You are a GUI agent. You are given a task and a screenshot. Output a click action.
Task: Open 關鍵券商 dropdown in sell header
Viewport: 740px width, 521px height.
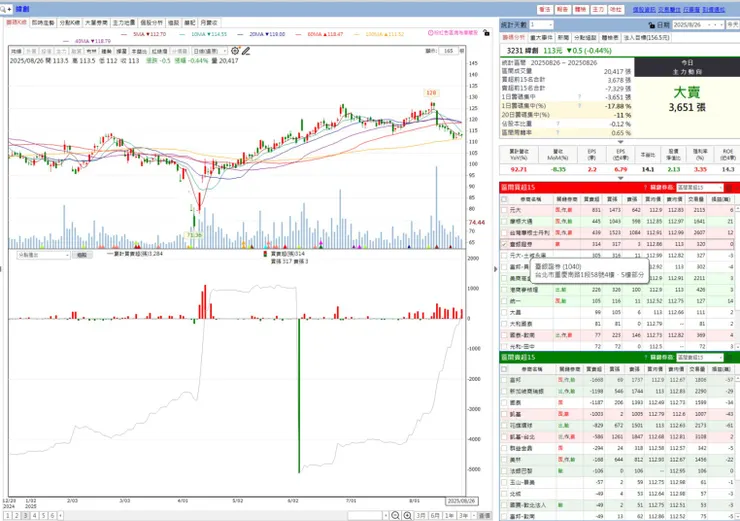tap(700, 357)
